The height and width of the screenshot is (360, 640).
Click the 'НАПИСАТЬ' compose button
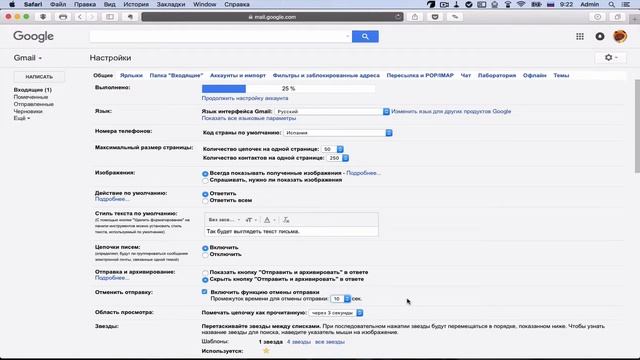[x=39, y=77]
